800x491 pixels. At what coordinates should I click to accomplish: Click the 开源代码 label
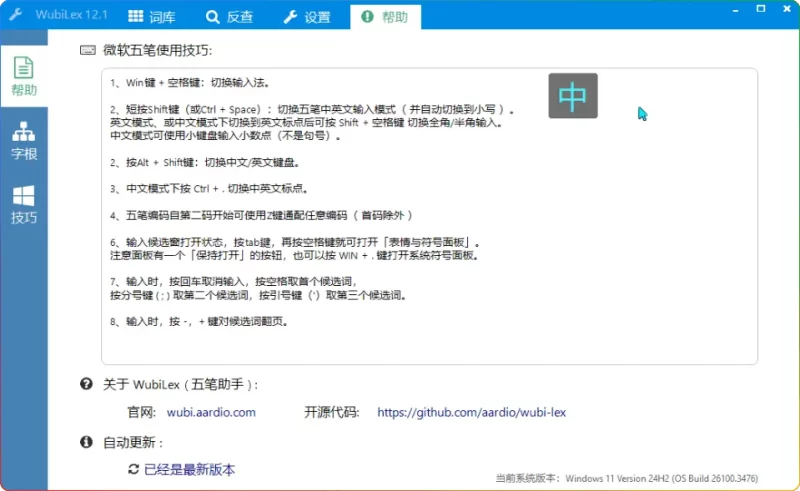pyautogui.click(x=332, y=412)
